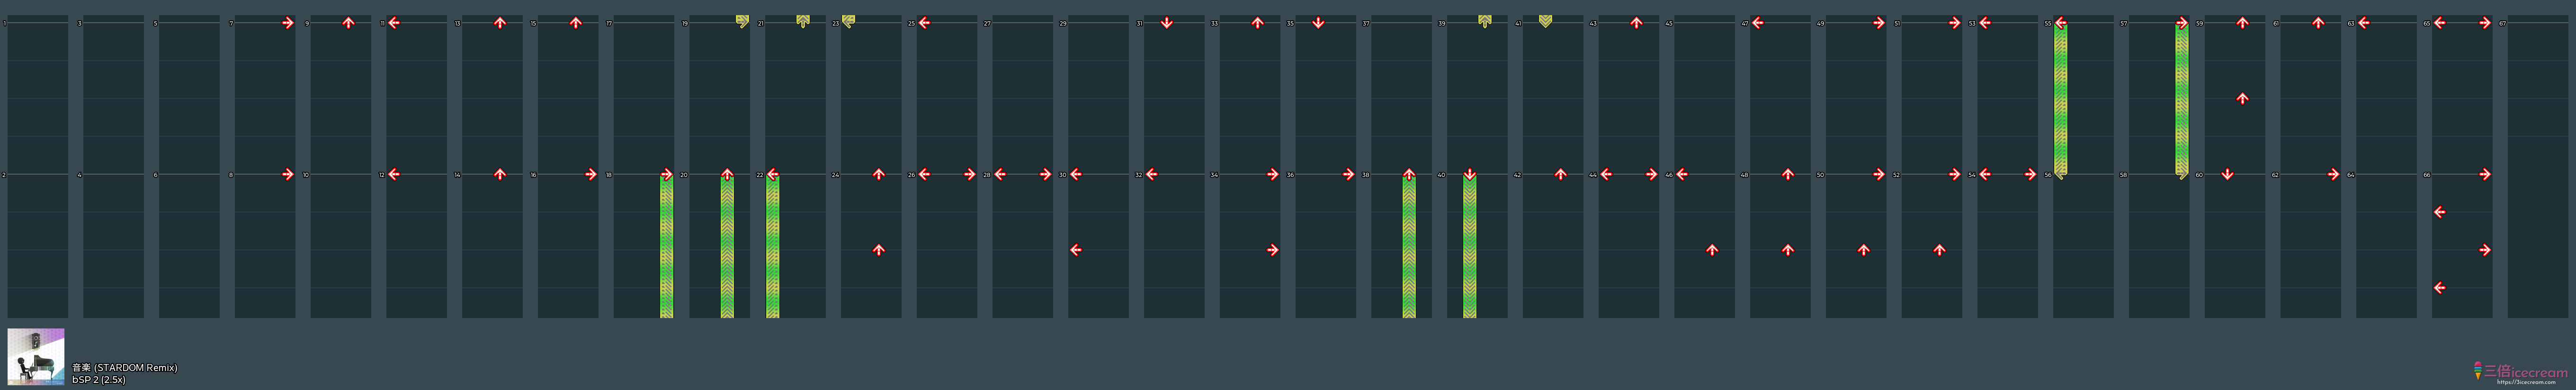Click the left arrow of the measure 44 jump
This screenshot has height=390, width=2576.
tap(1606, 175)
